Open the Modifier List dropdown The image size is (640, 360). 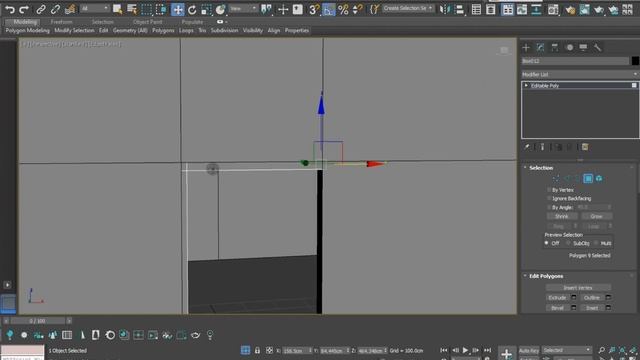pyautogui.click(x=579, y=74)
